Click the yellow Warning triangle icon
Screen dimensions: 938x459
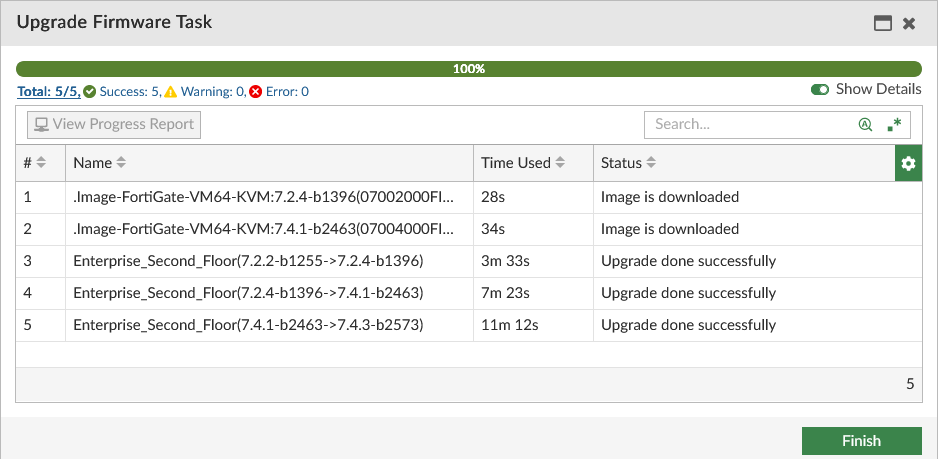coord(171,91)
